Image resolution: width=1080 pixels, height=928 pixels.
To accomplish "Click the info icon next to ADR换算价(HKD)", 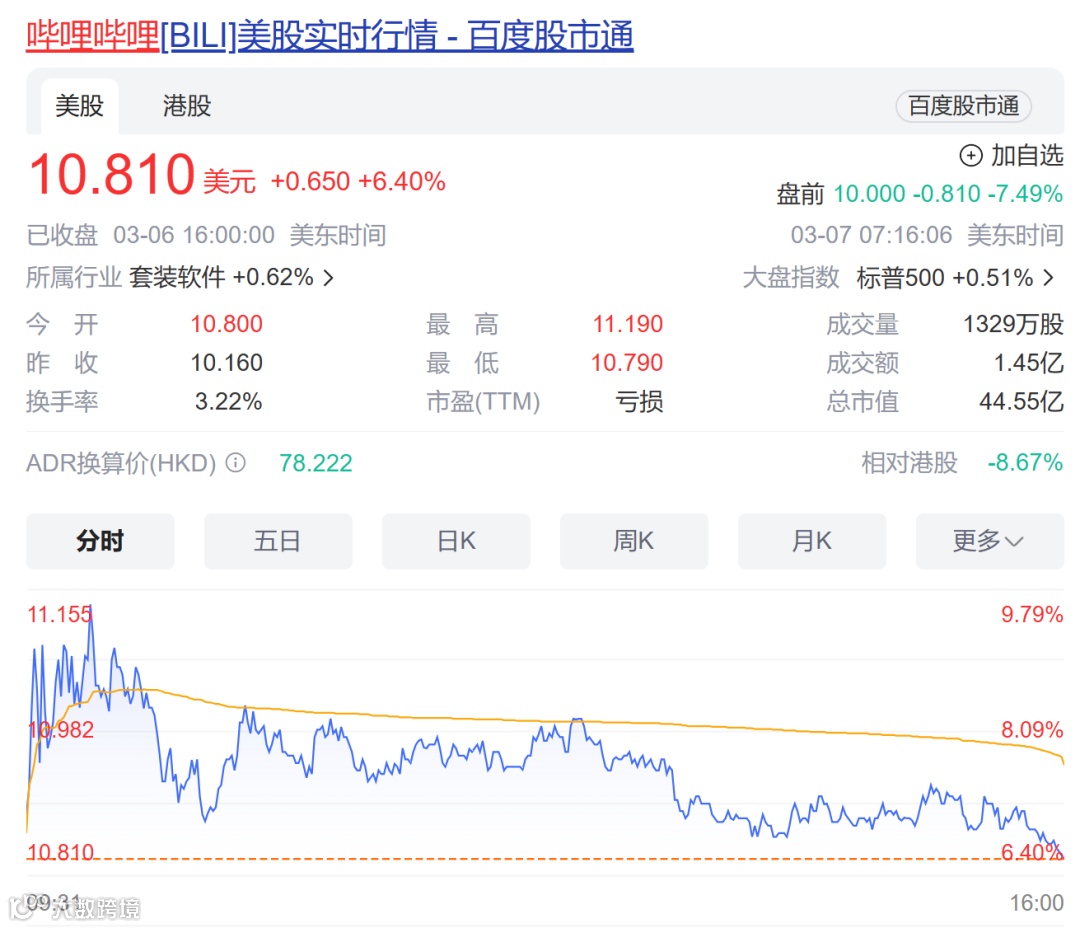I will [236, 462].
